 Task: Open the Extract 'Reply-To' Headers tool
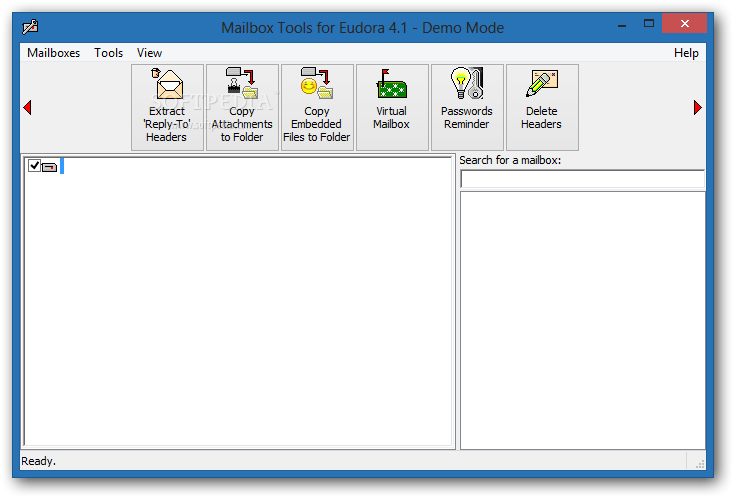click(167, 107)
